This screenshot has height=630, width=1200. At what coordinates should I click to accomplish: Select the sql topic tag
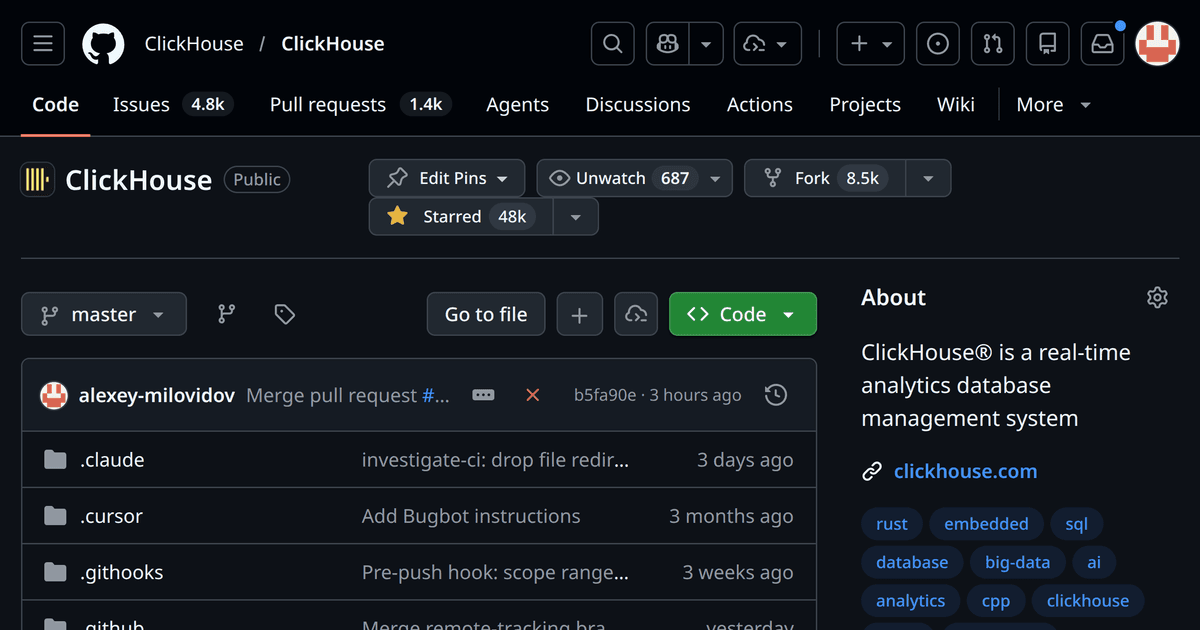point(1076,524)
